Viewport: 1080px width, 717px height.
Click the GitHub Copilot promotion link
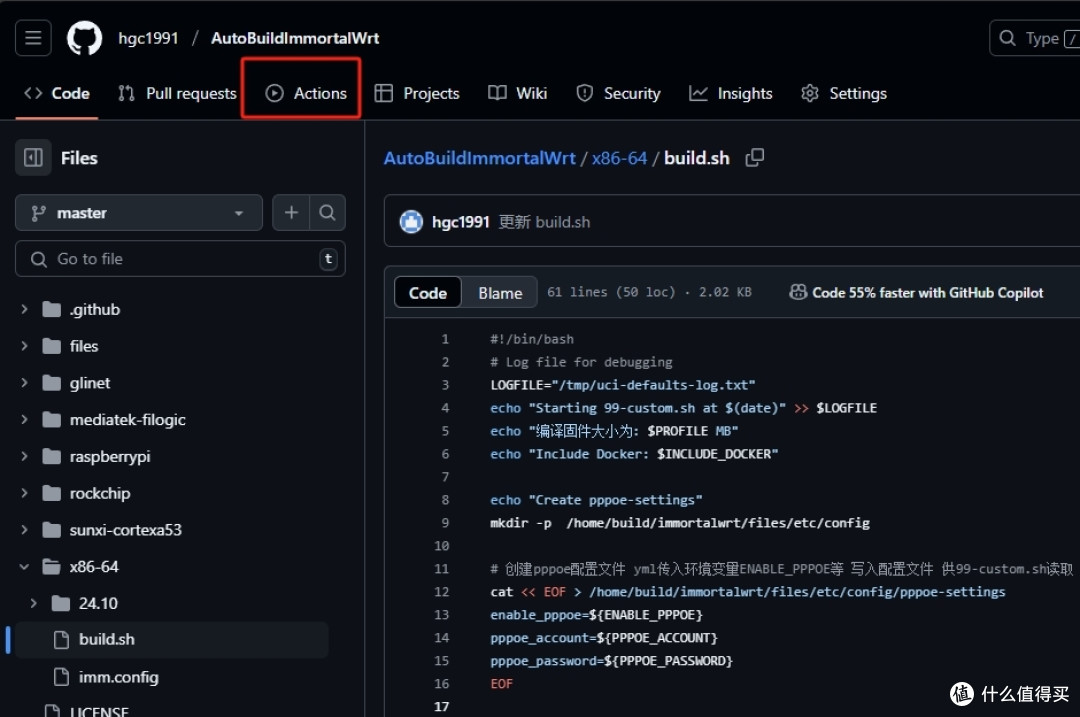(916, 293)
